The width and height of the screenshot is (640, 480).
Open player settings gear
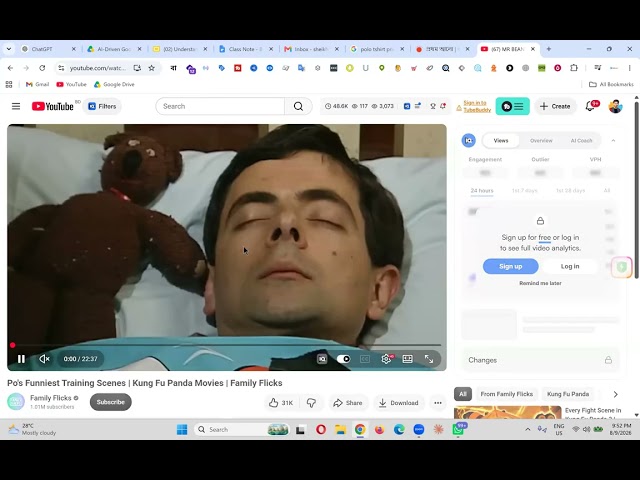coord(386,359)
